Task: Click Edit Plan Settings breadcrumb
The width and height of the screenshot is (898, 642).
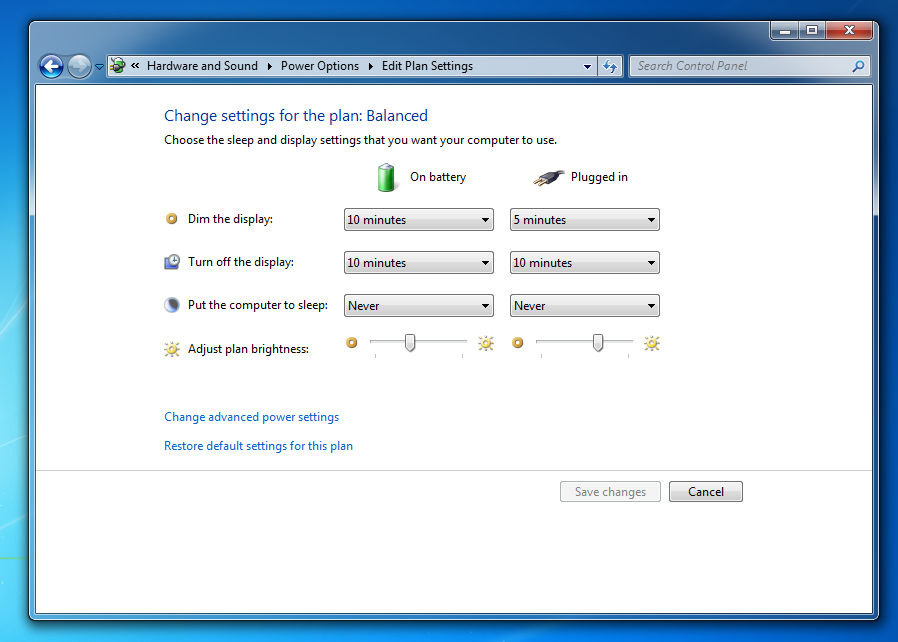Action: click(x=427, y=66)
